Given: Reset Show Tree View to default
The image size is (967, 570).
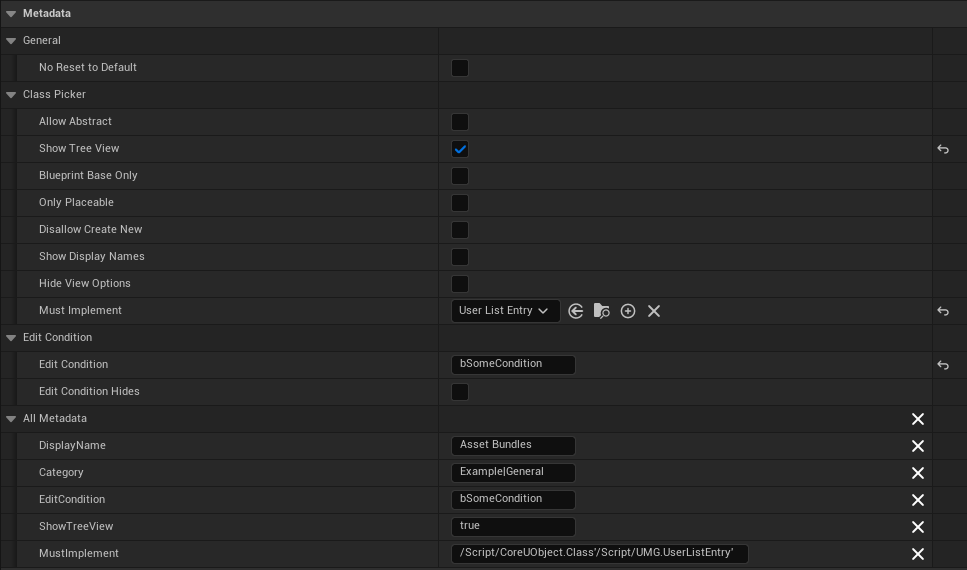Looking at the screenshot, I should coord(943,149).
